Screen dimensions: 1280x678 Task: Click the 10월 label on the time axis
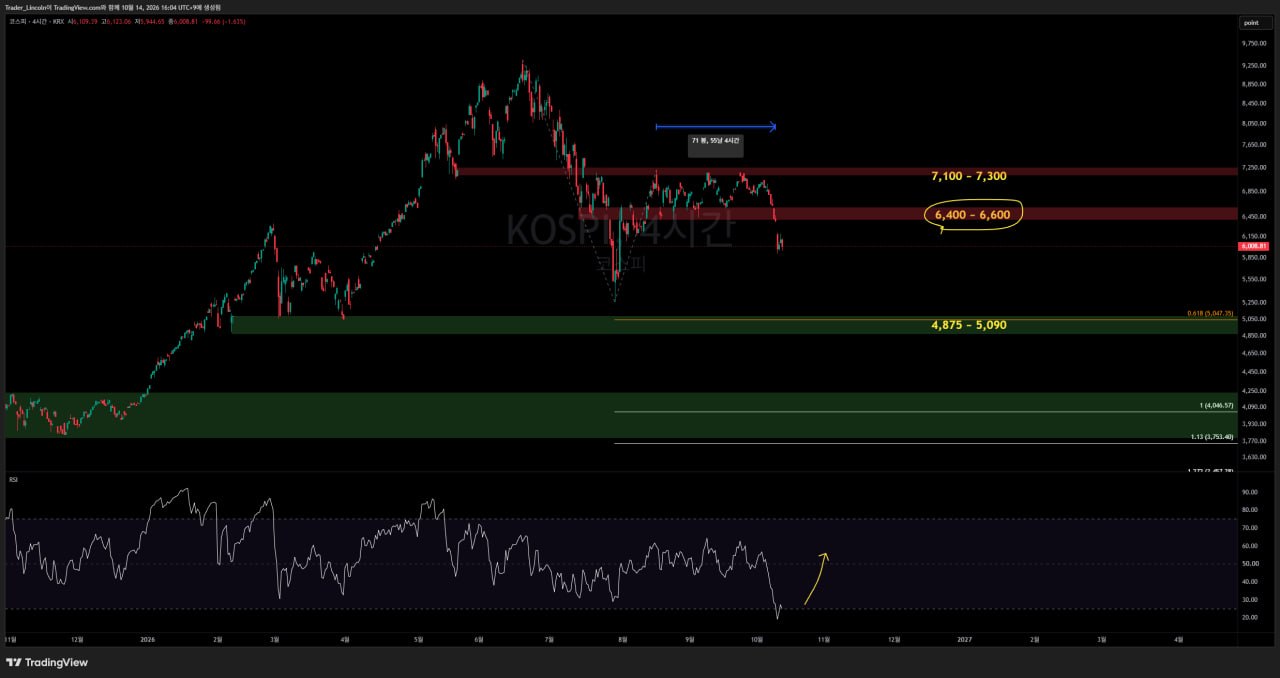point(756,638)
